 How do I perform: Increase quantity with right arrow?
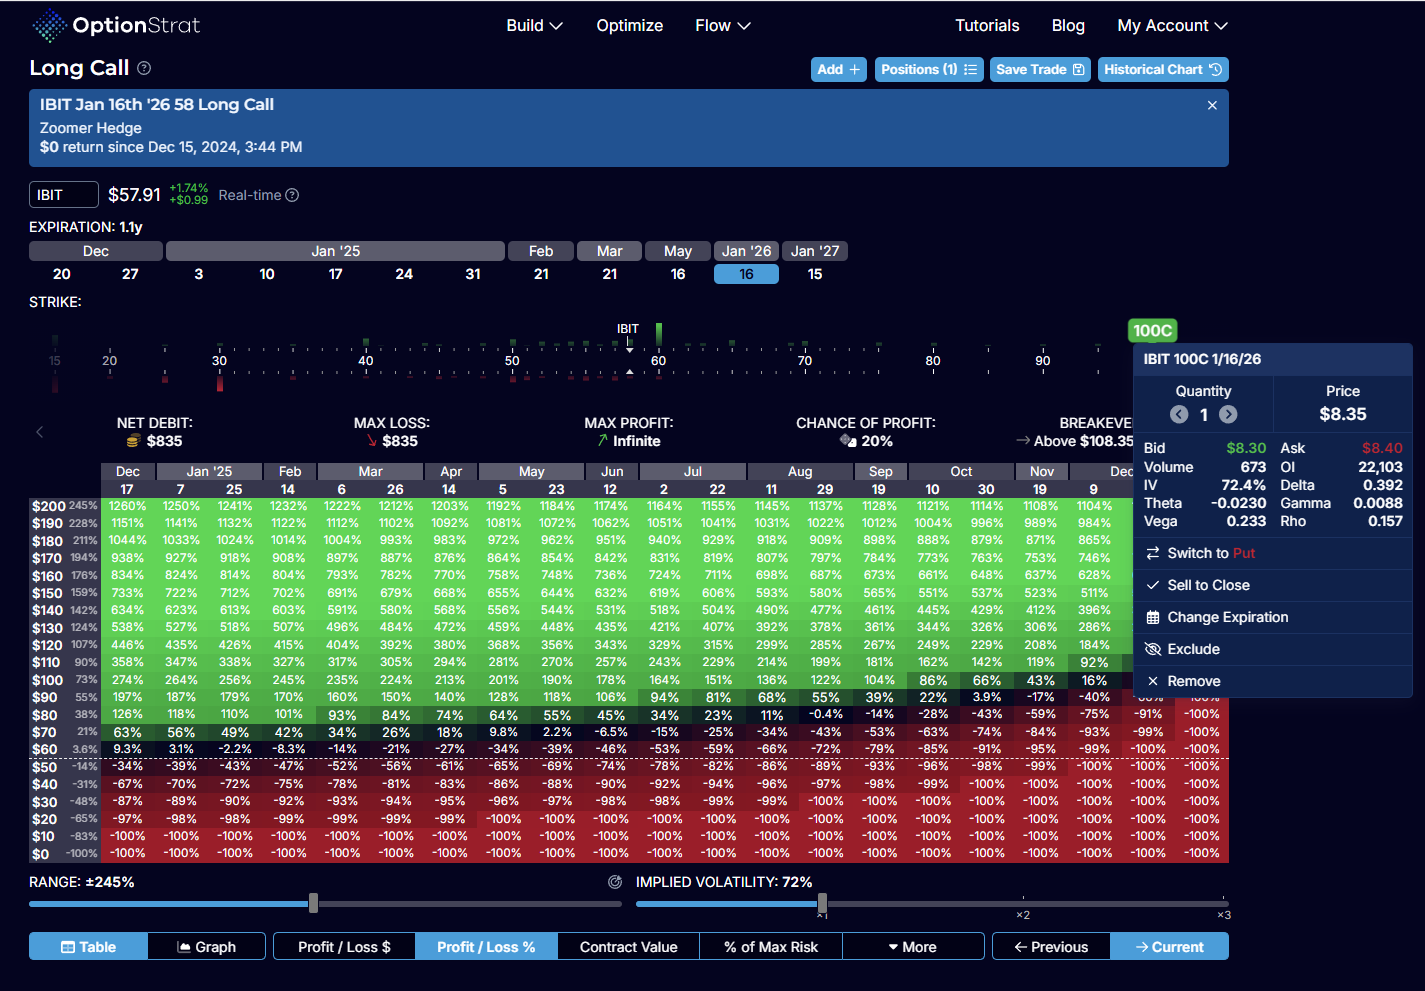click(x=1228, y=414)
